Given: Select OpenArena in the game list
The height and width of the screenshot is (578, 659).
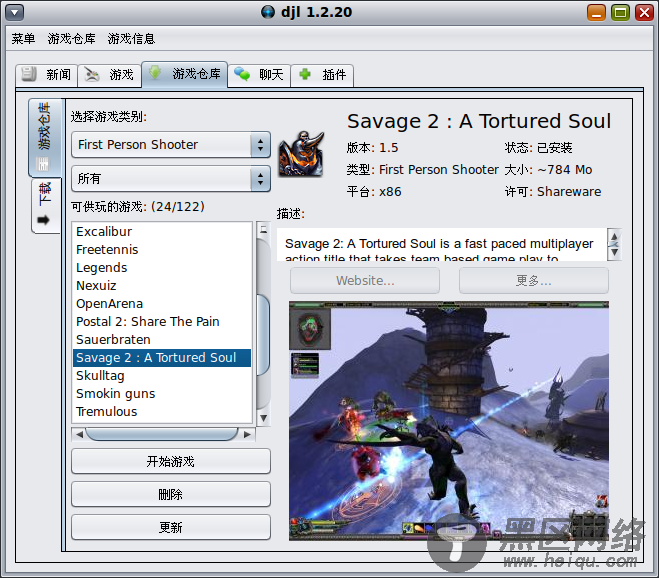Looking at the screenshot, I should tap(162, 304).
